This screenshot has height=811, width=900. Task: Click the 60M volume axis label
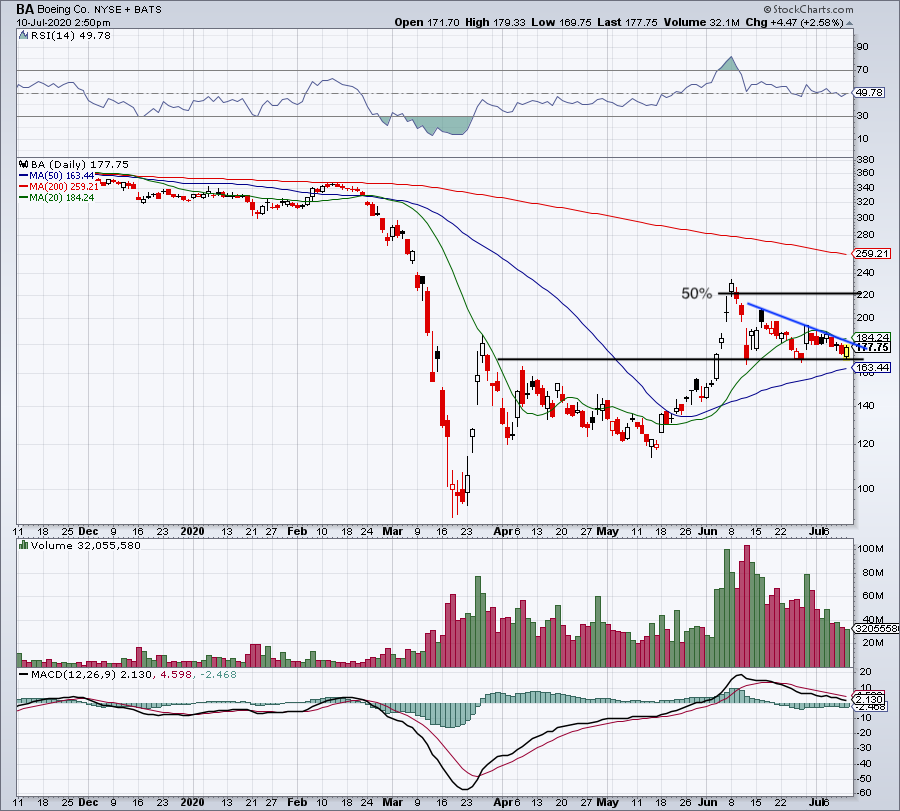pyautogui.click(x=870, y=596)
